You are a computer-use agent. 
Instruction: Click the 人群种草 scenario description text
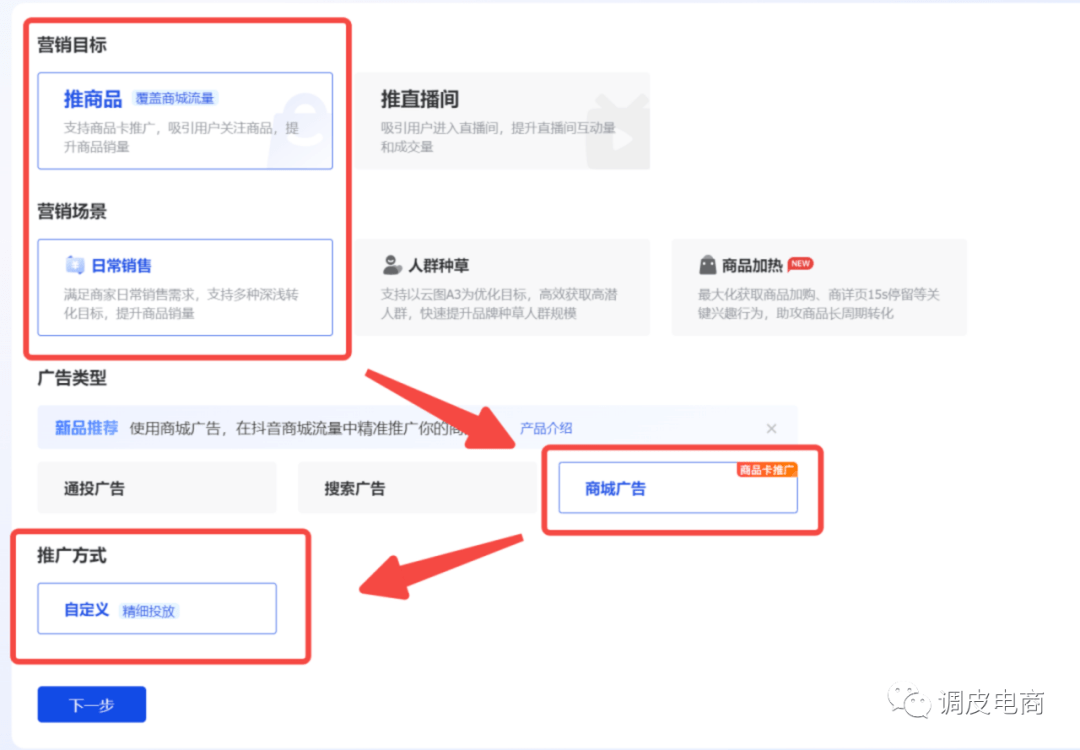pyautogui.click(x=494, y=304)
